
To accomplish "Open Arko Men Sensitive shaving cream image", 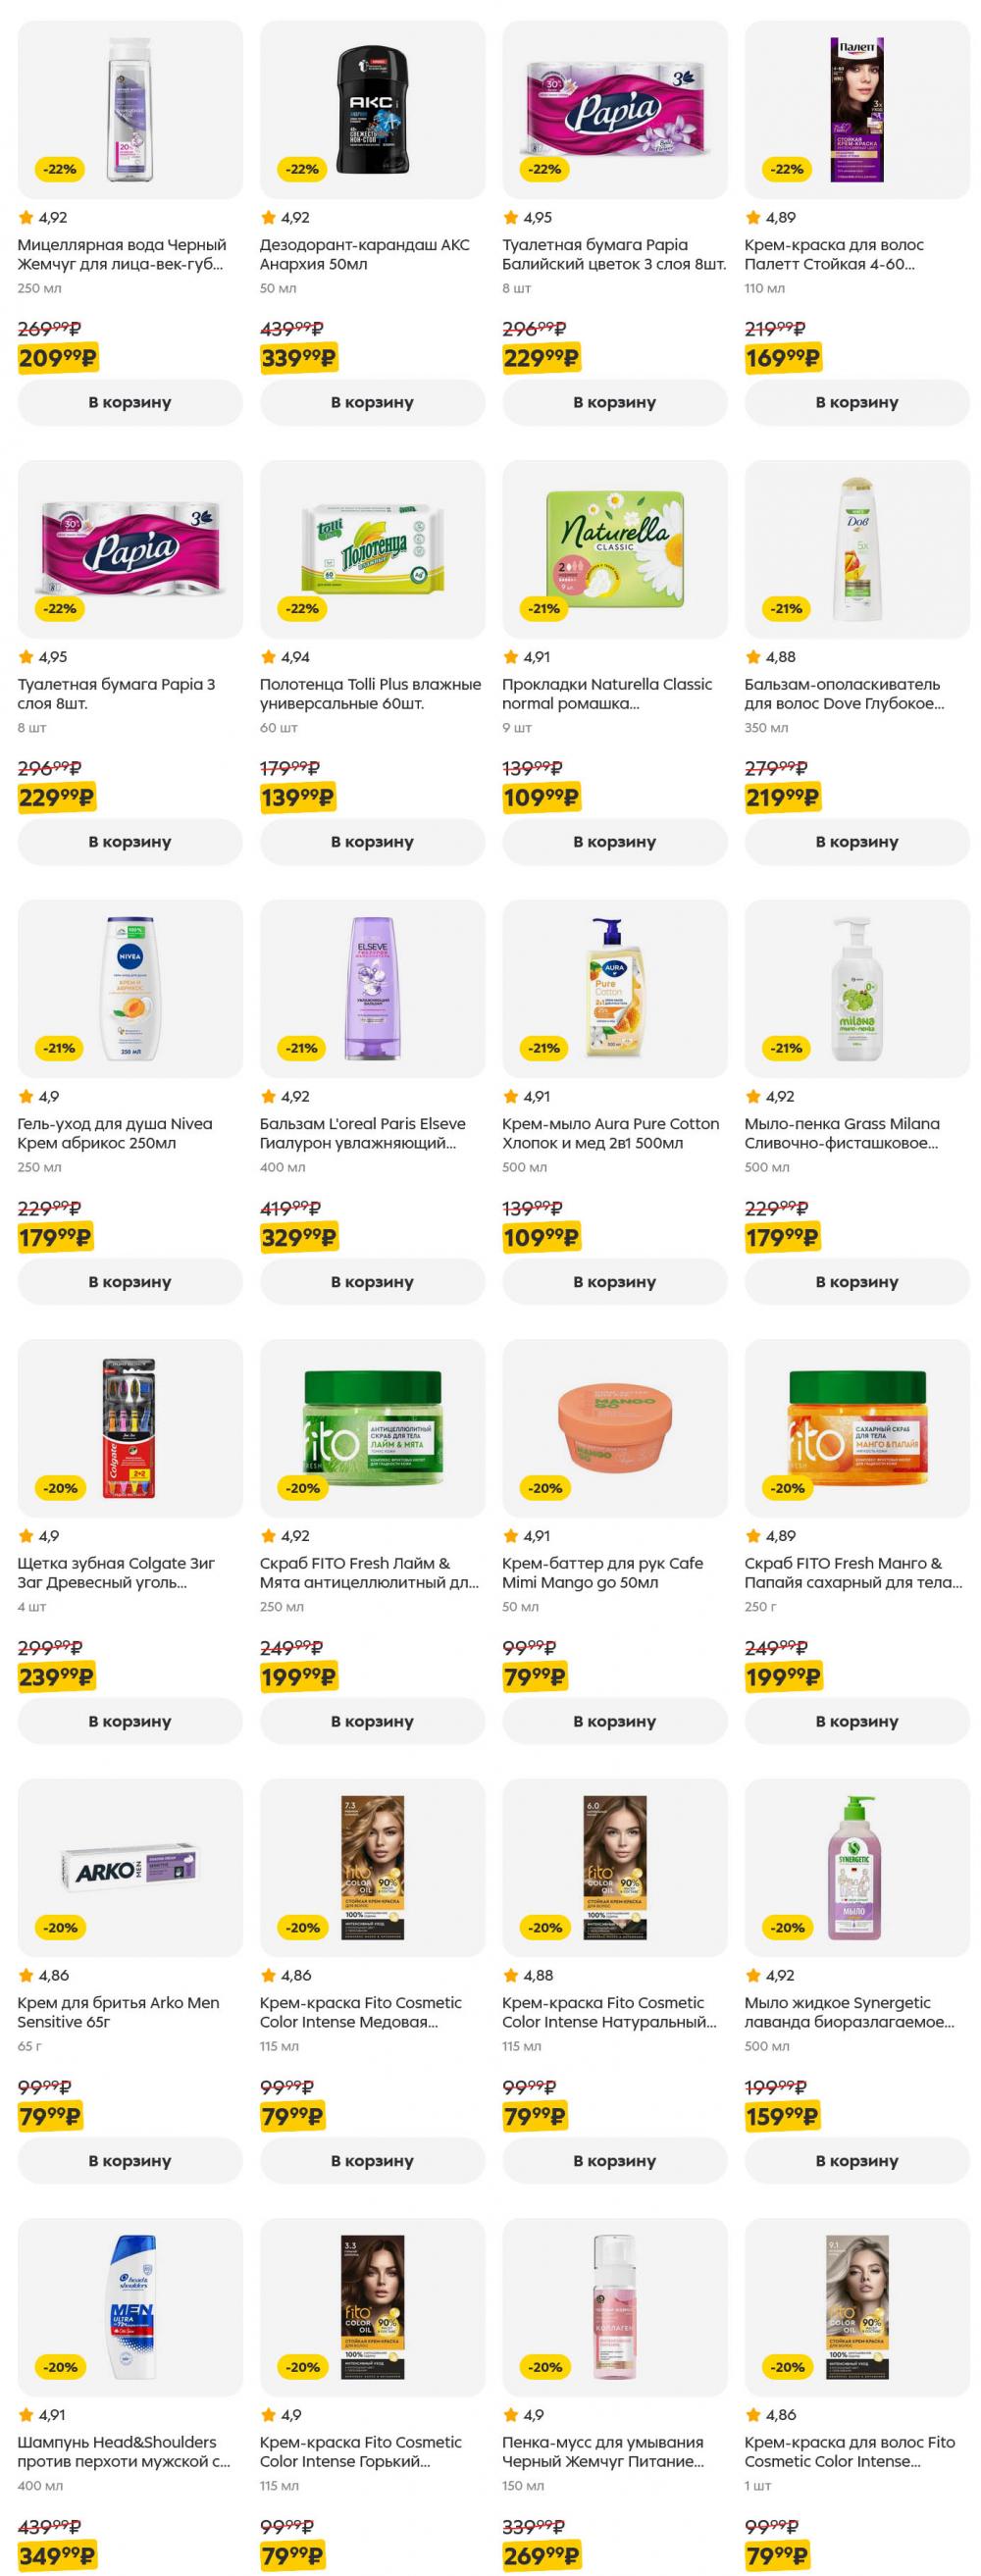I will [x=130, y=1869].
